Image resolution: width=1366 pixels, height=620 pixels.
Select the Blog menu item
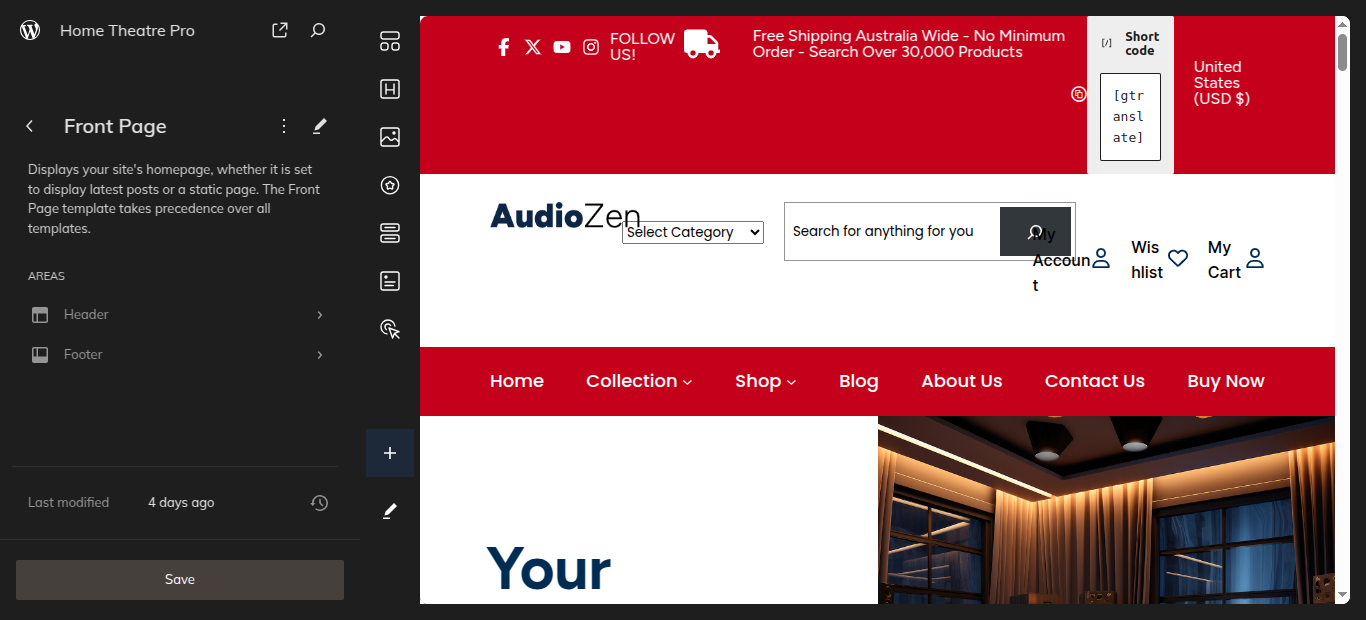pyautogui.click(x=859, y=381)
